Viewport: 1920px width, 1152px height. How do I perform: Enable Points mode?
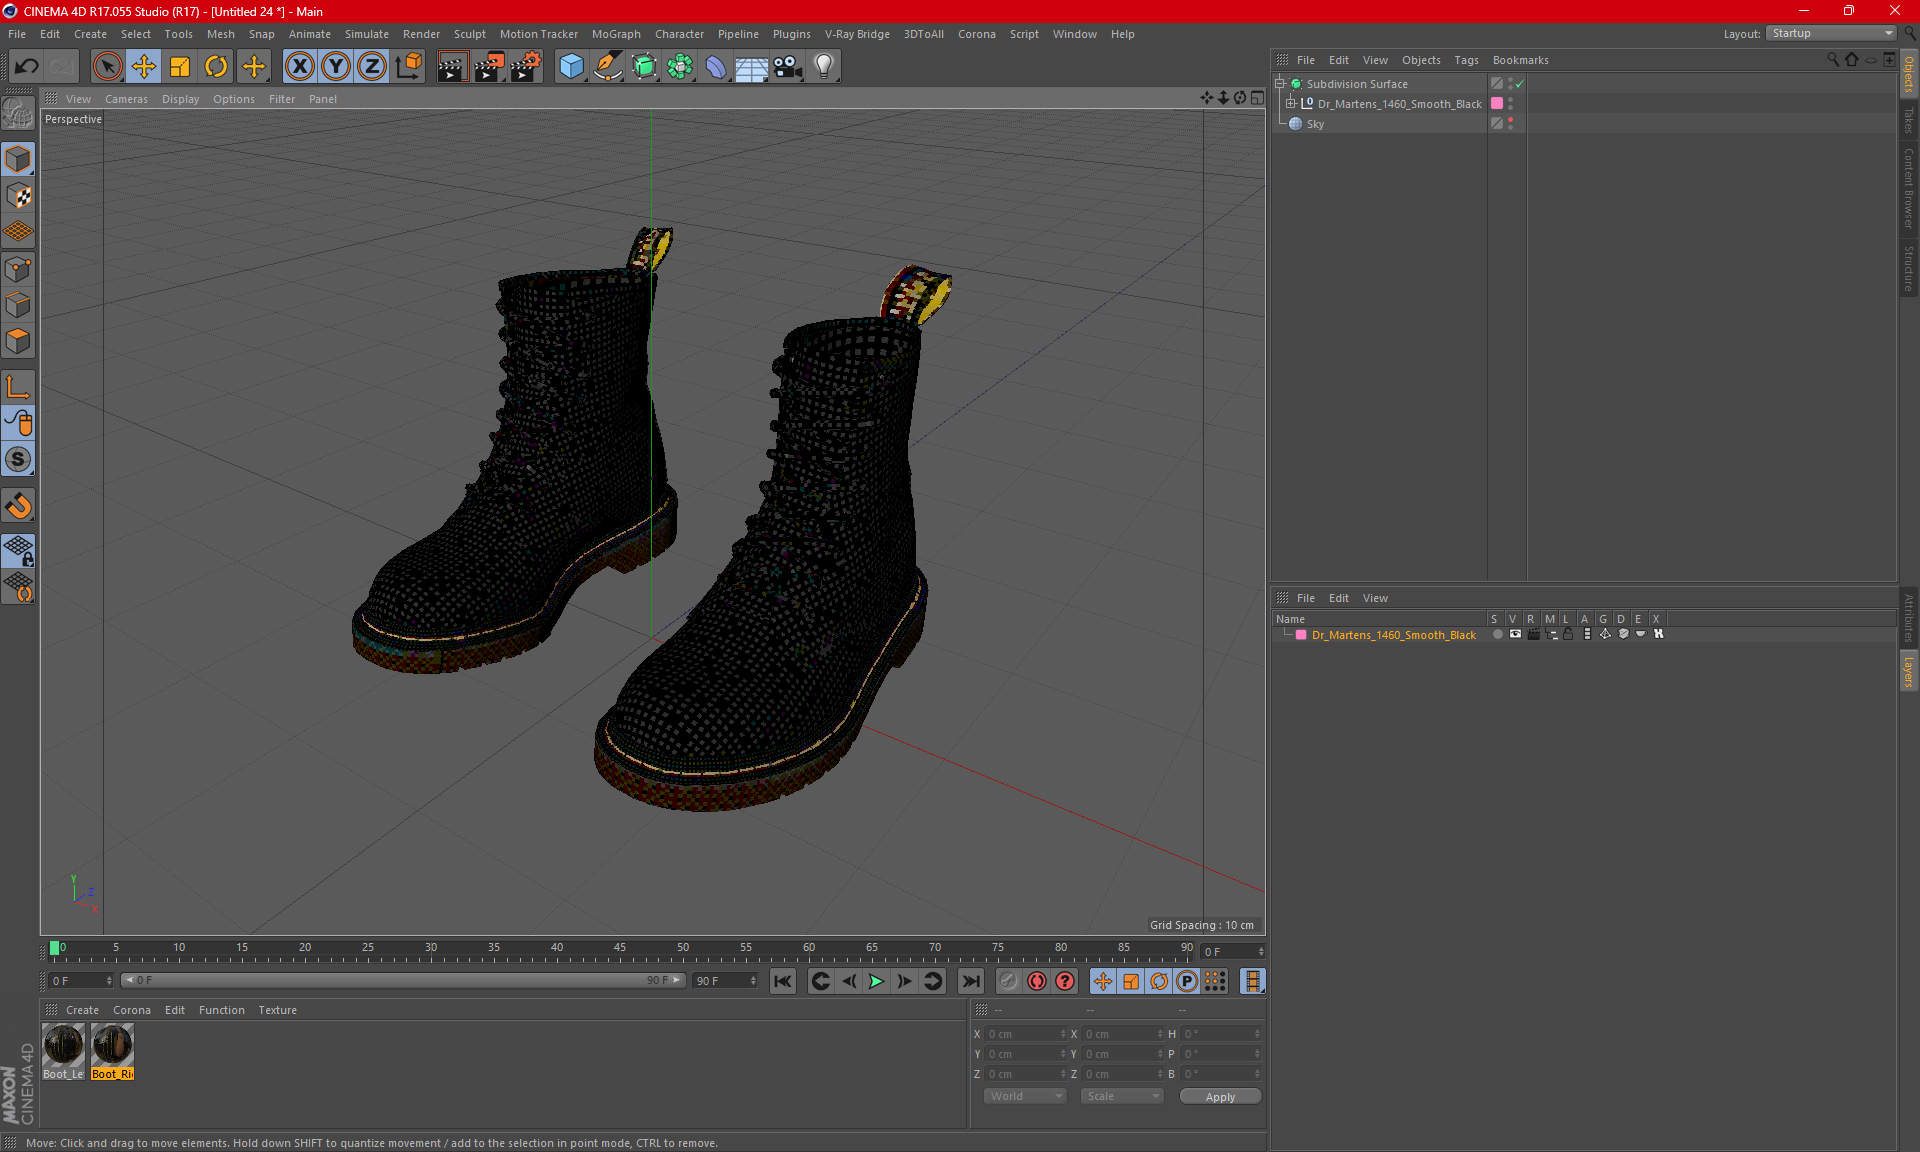[18, 269]
